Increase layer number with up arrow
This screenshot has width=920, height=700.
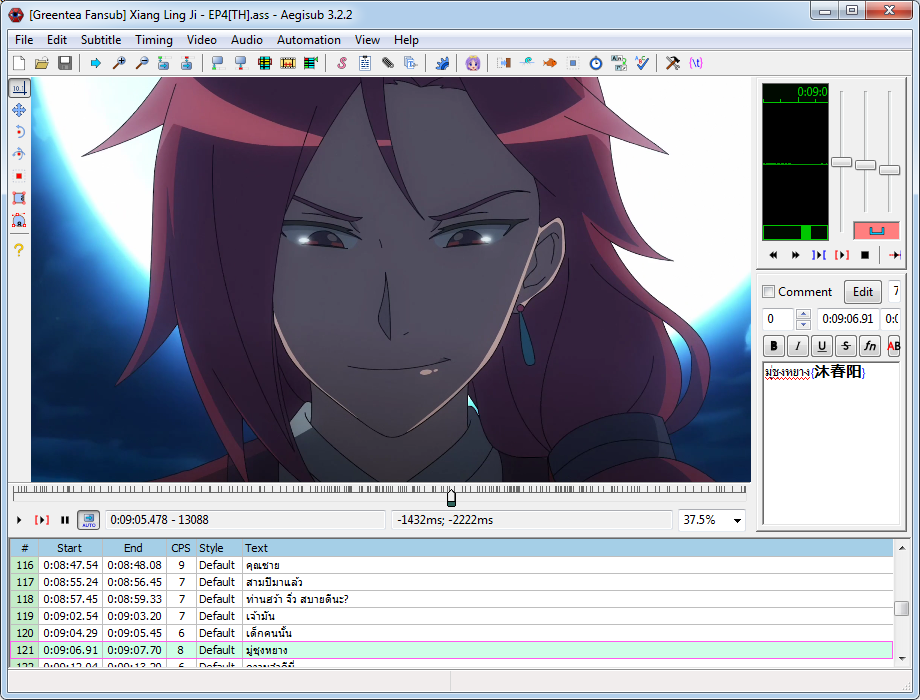click(x=803, y=314)
